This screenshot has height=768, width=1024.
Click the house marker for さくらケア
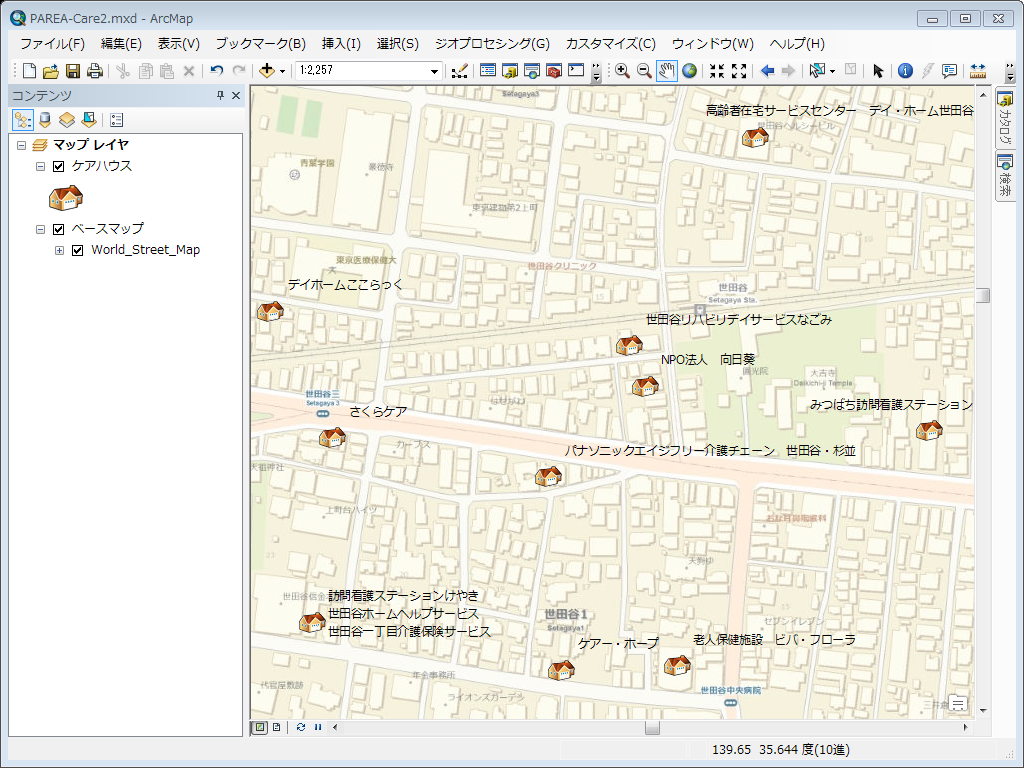pos(332,437)
